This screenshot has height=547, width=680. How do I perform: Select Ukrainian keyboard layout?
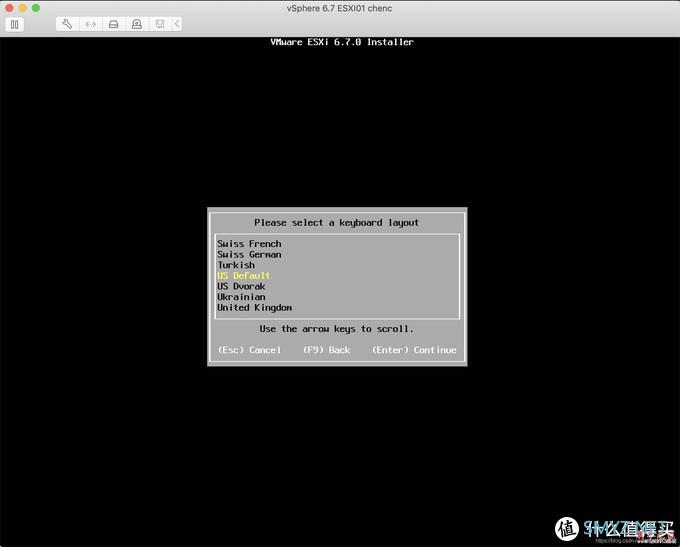pos(241,297)
